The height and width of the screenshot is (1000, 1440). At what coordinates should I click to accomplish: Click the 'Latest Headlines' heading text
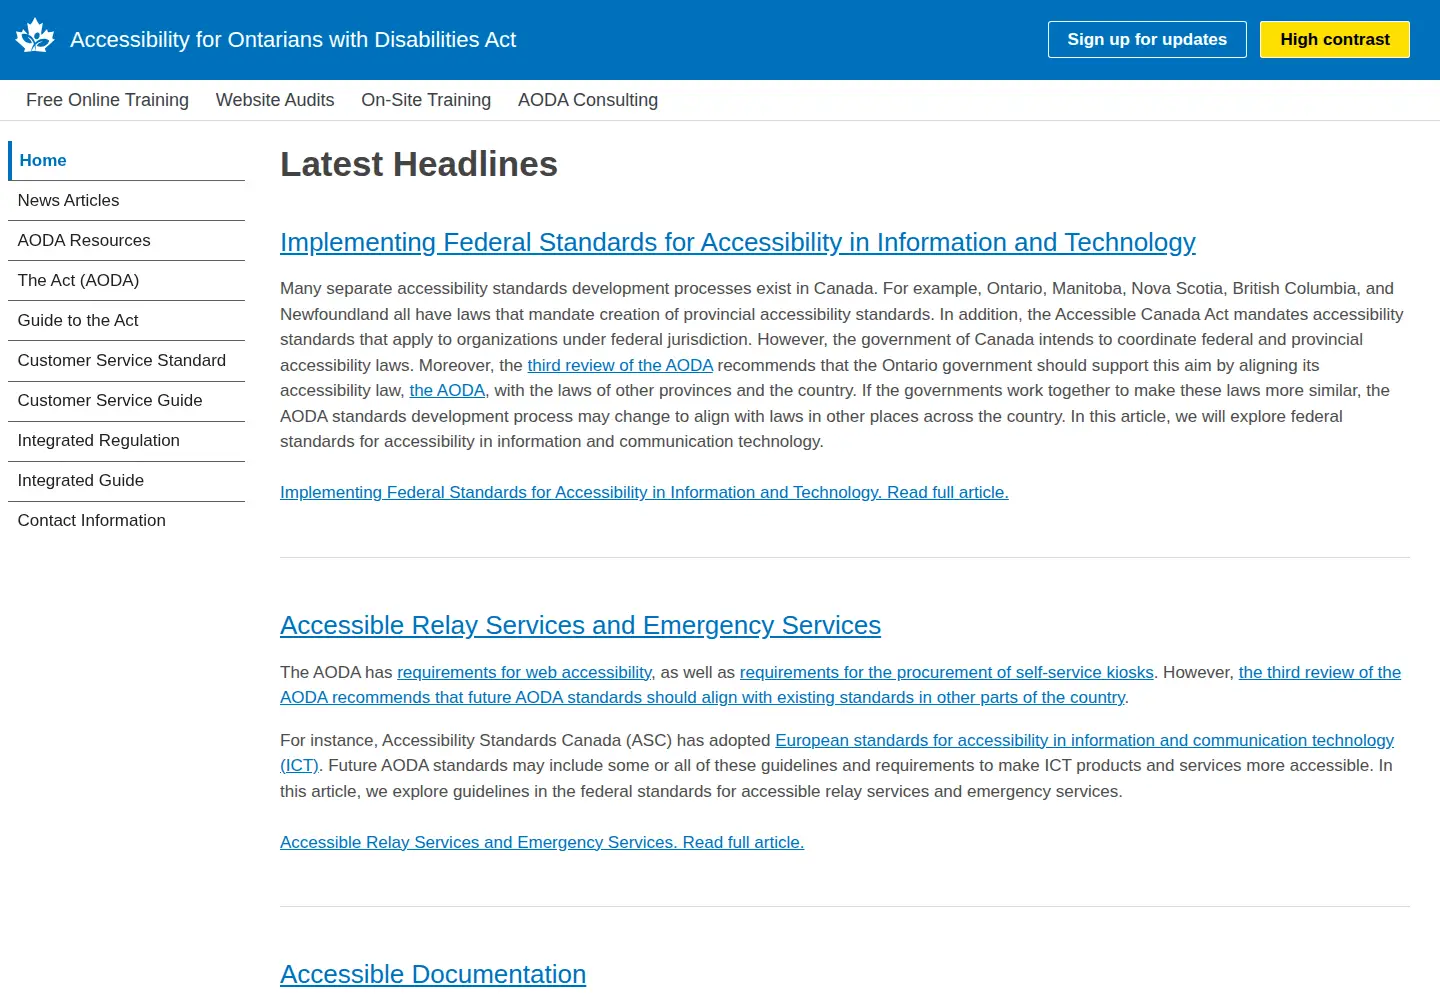419,164
